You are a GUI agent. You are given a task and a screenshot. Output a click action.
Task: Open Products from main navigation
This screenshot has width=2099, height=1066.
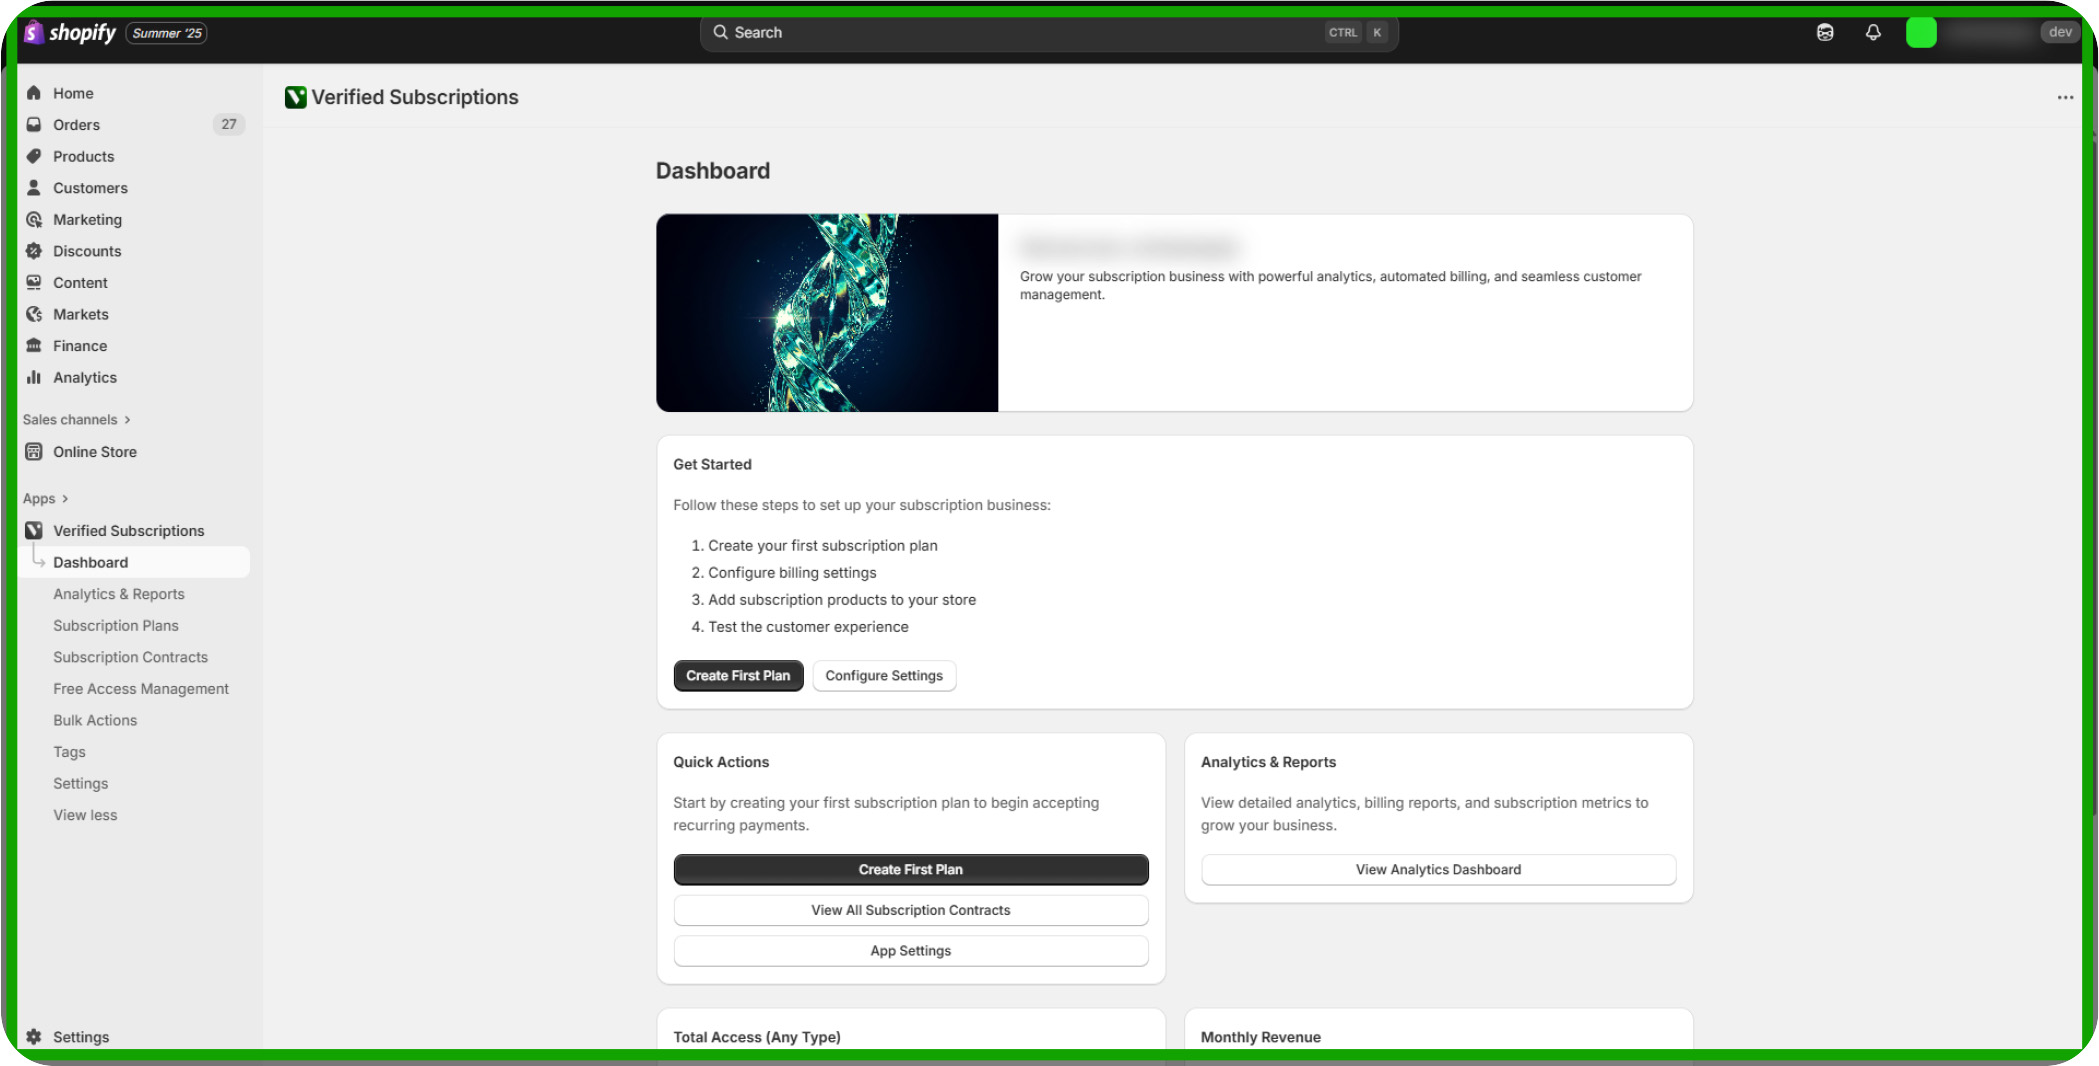coord(83,156)
